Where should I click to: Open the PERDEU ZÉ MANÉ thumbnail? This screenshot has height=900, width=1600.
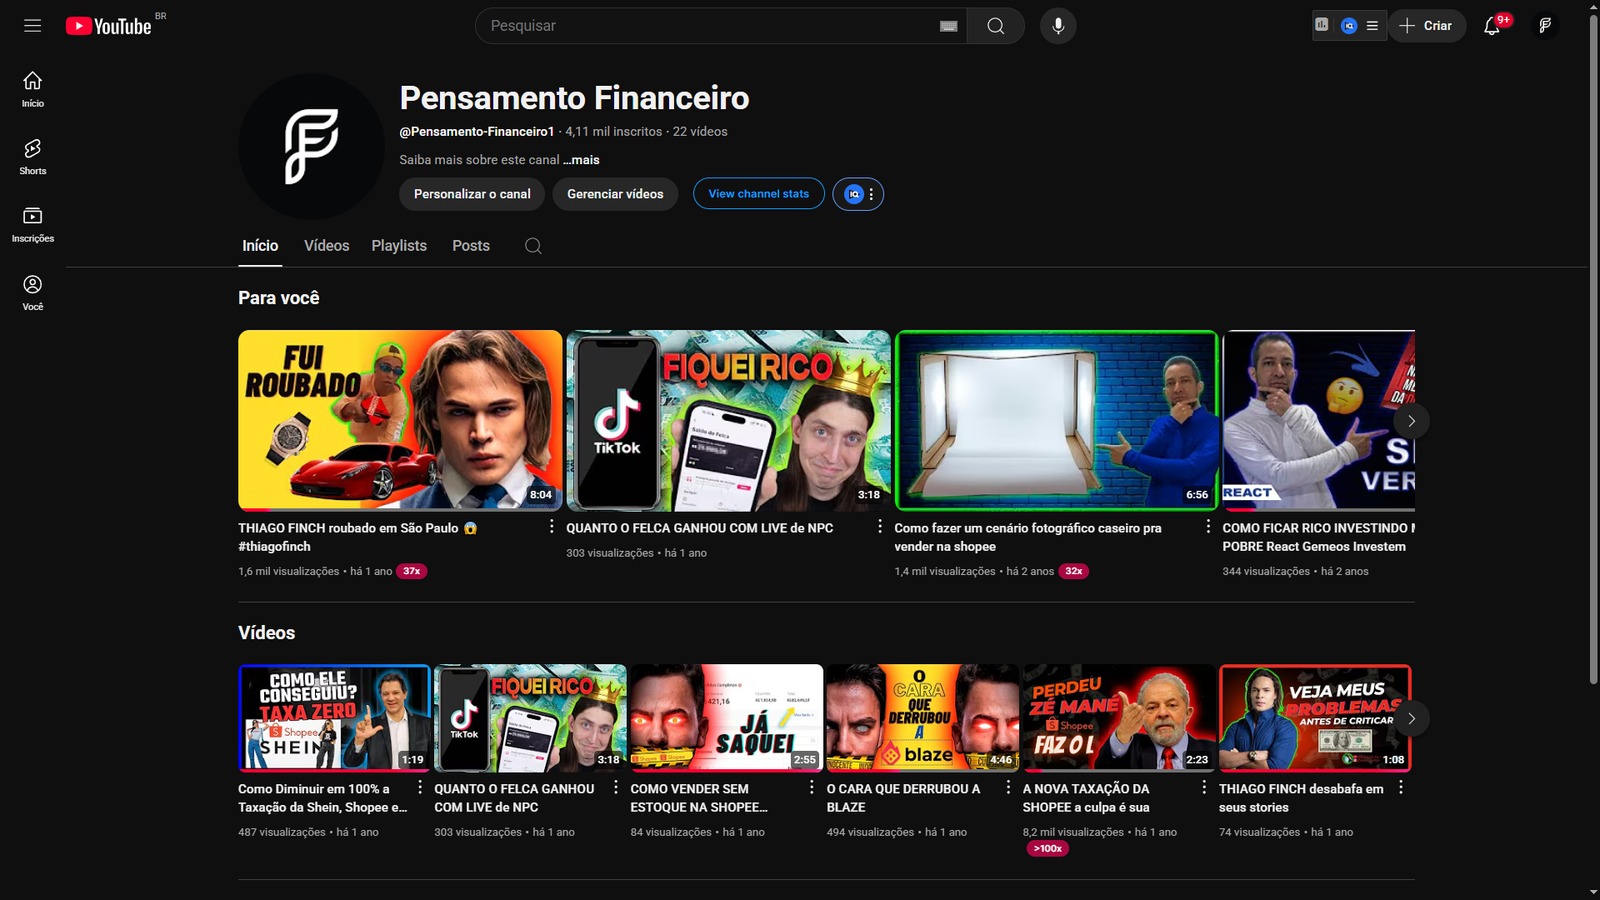(1118, 718)
